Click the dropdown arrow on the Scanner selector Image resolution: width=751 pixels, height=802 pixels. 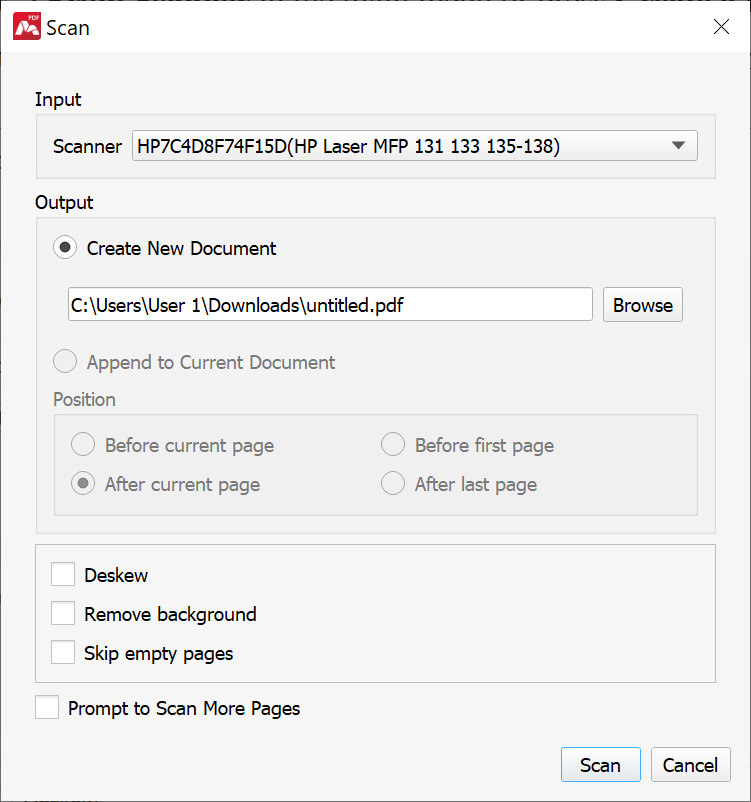tap(680, 145)
